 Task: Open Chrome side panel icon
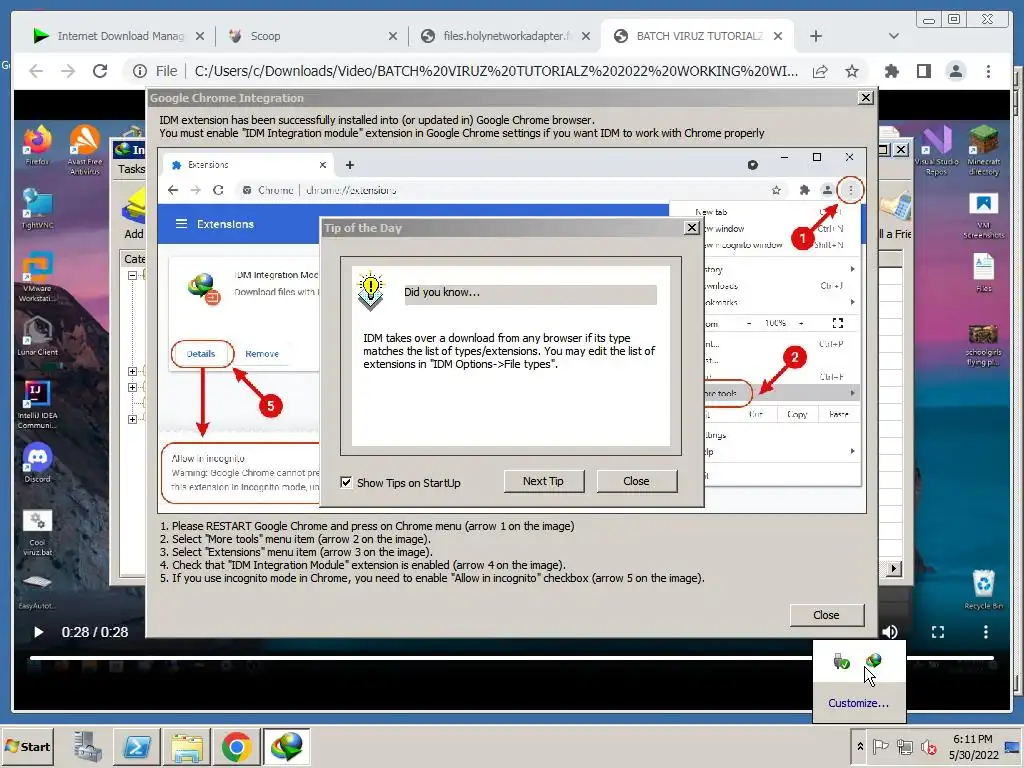click(x=923, y=71)
